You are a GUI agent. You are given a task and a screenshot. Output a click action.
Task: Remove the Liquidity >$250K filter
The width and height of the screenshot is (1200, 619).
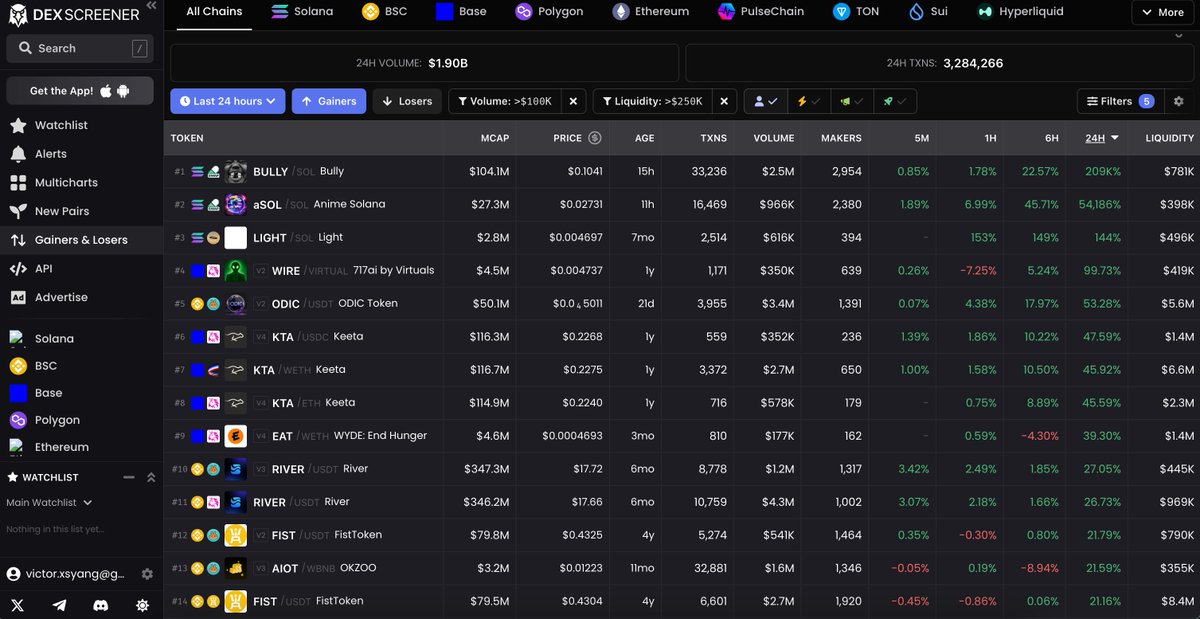(x=725, y=101)
